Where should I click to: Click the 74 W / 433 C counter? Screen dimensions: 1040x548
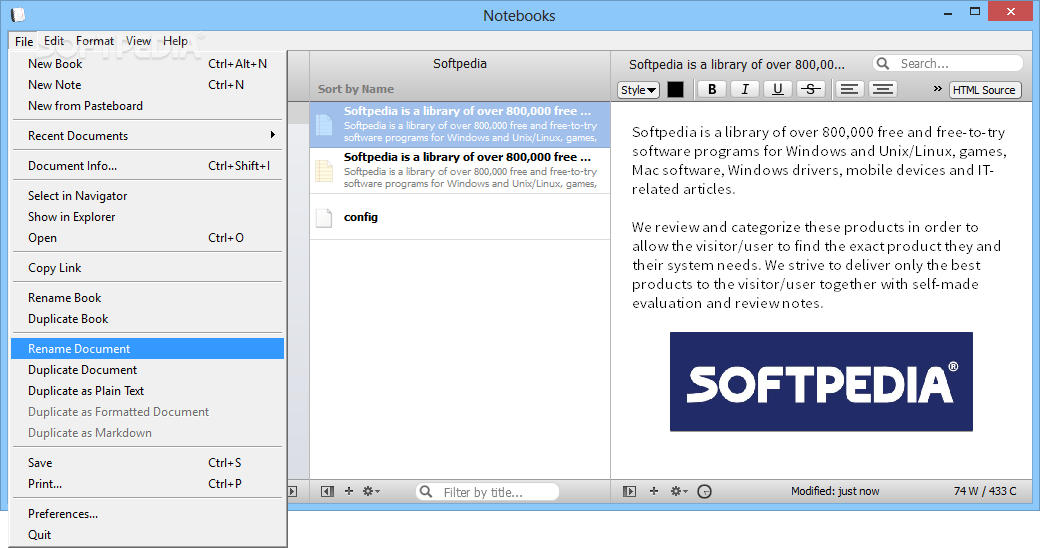985,492
